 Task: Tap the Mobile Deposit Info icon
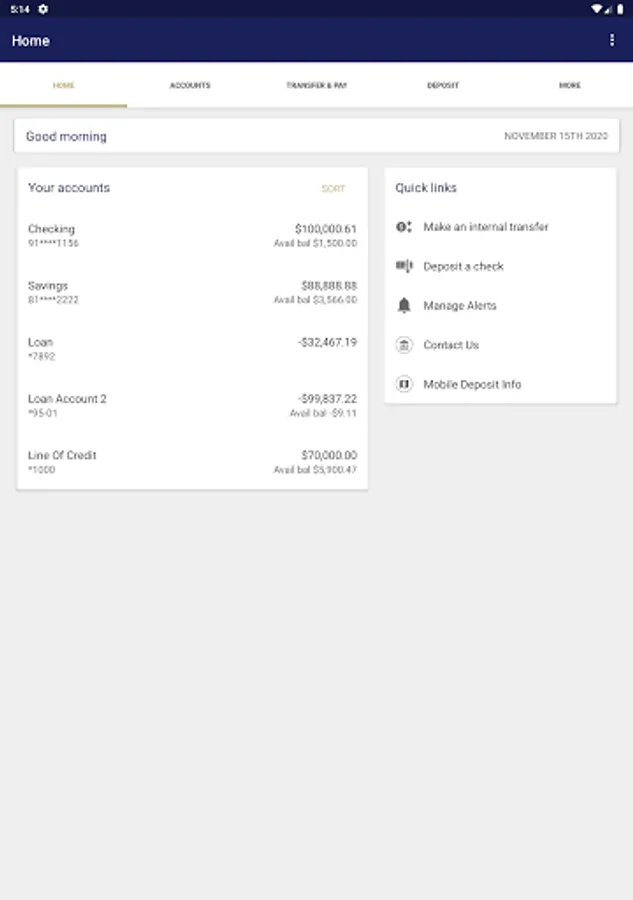point(404,384)
